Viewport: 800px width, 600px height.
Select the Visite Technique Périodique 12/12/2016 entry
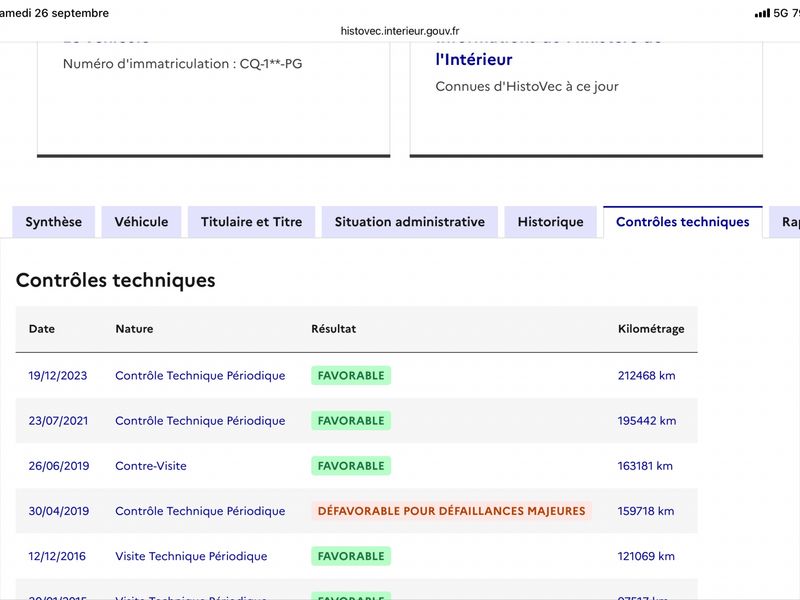(x=191, y=556)
